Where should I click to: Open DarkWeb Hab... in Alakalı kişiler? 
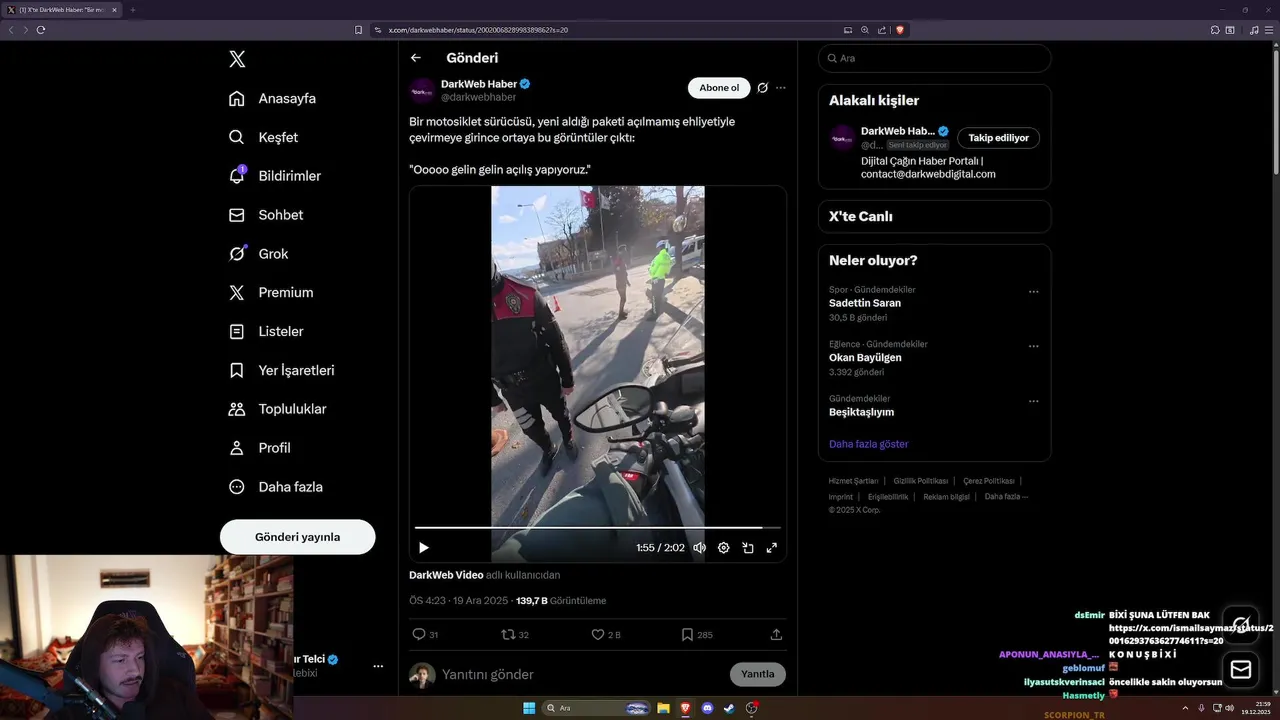(898, 131)
